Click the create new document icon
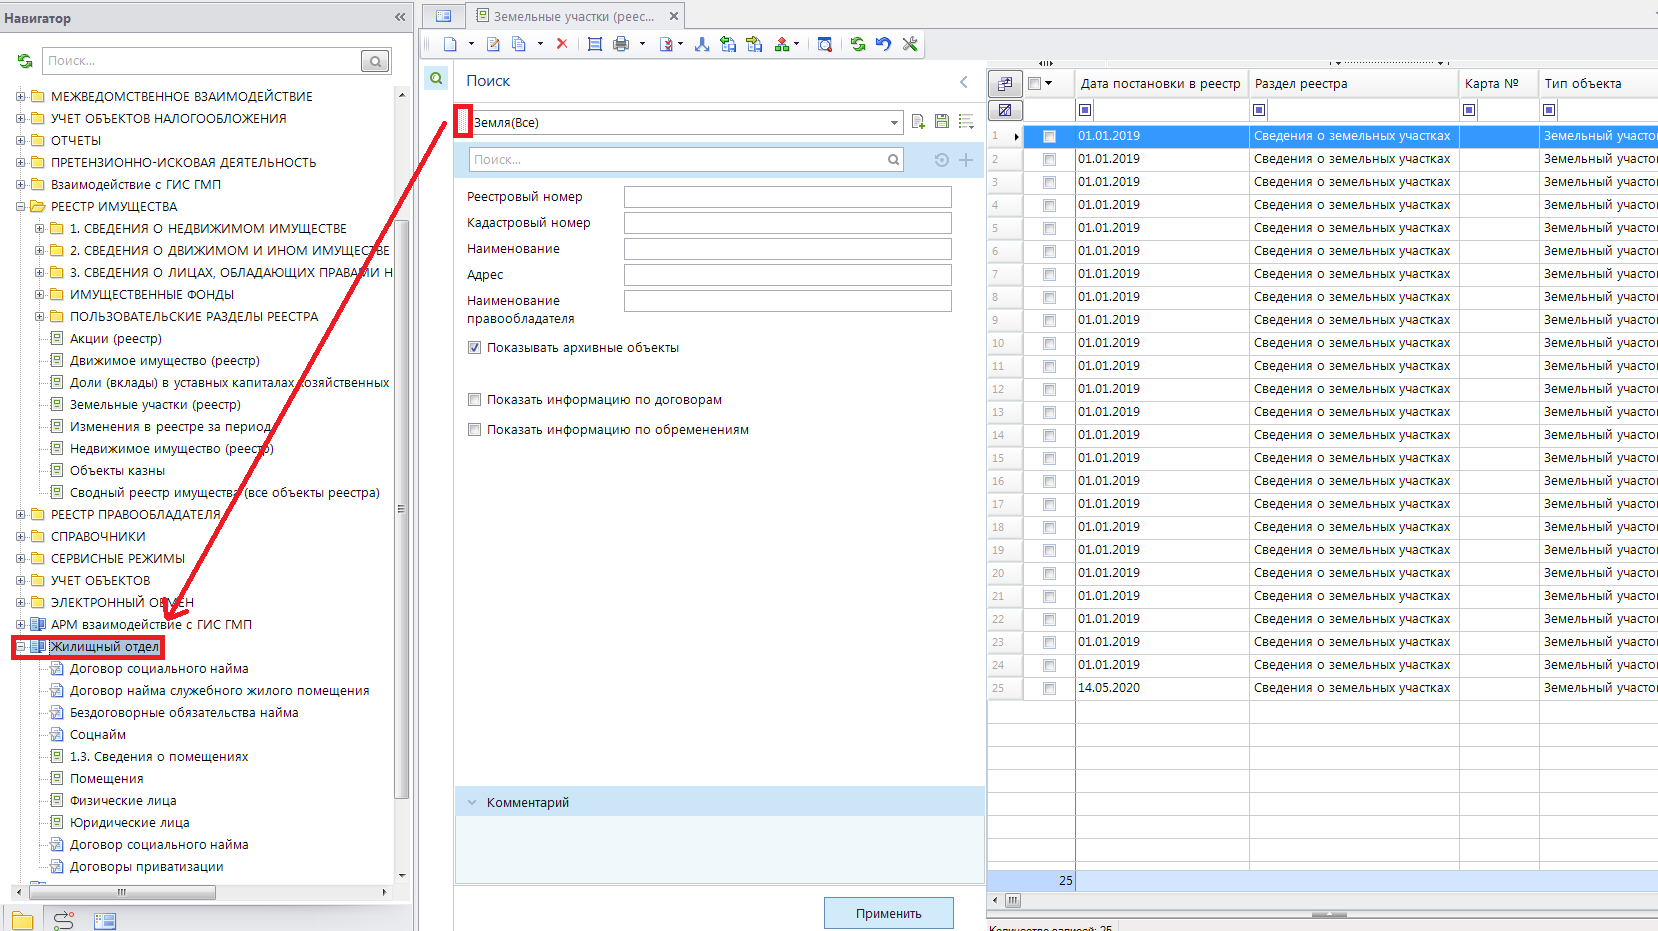Screen dimensions: 1658x931 click(x=450, y=44)
